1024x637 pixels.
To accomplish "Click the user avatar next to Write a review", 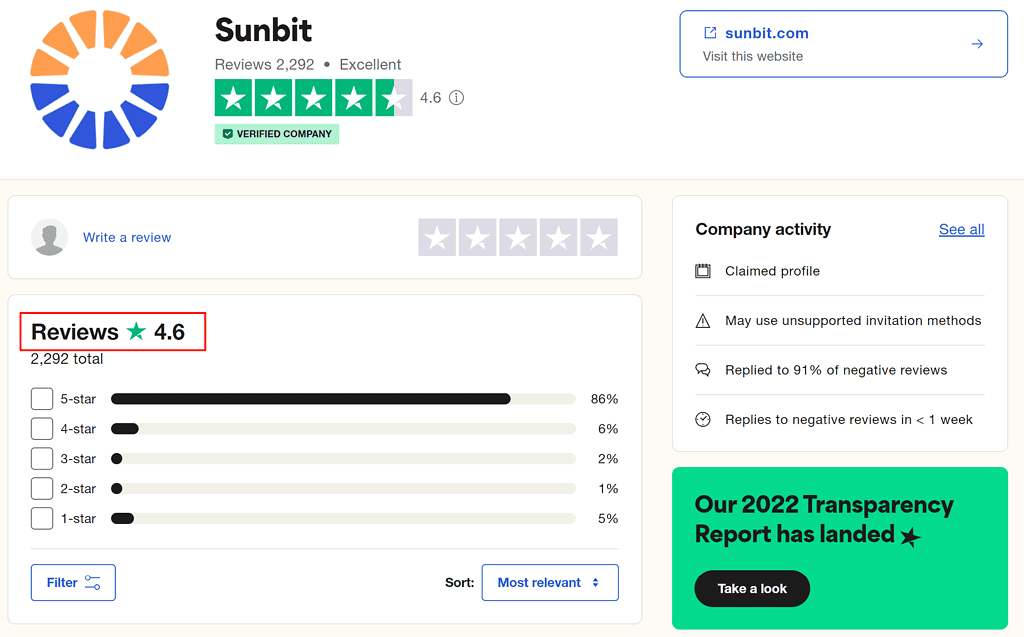I will (49, 237).
